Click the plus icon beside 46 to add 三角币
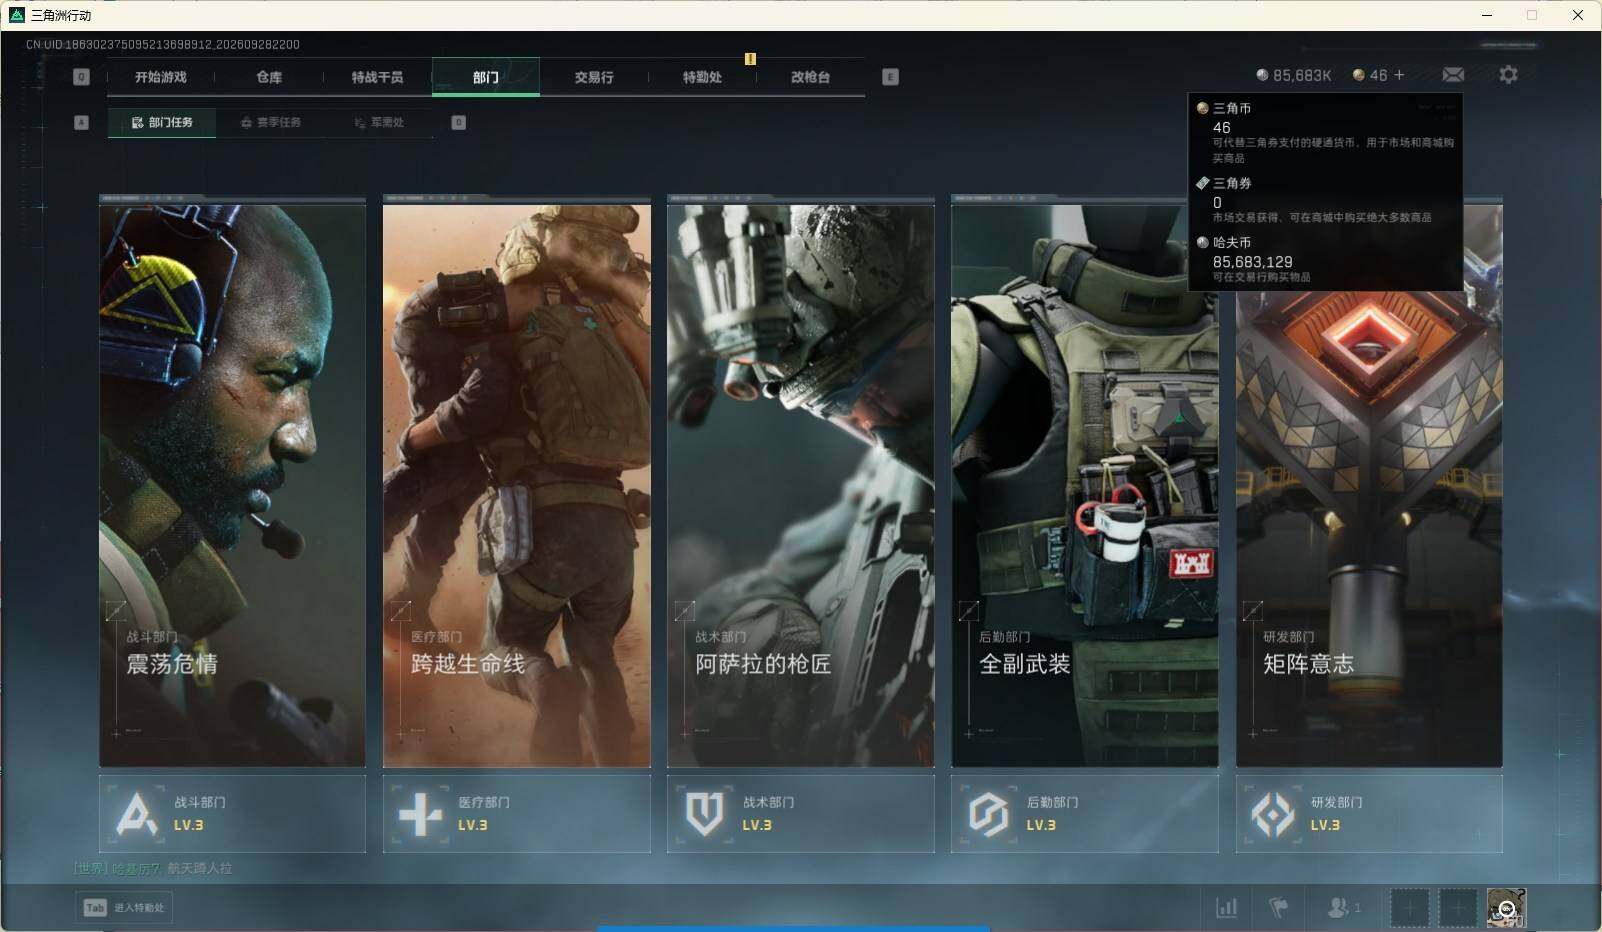Screen dimensions: 1602x932 1399,75
